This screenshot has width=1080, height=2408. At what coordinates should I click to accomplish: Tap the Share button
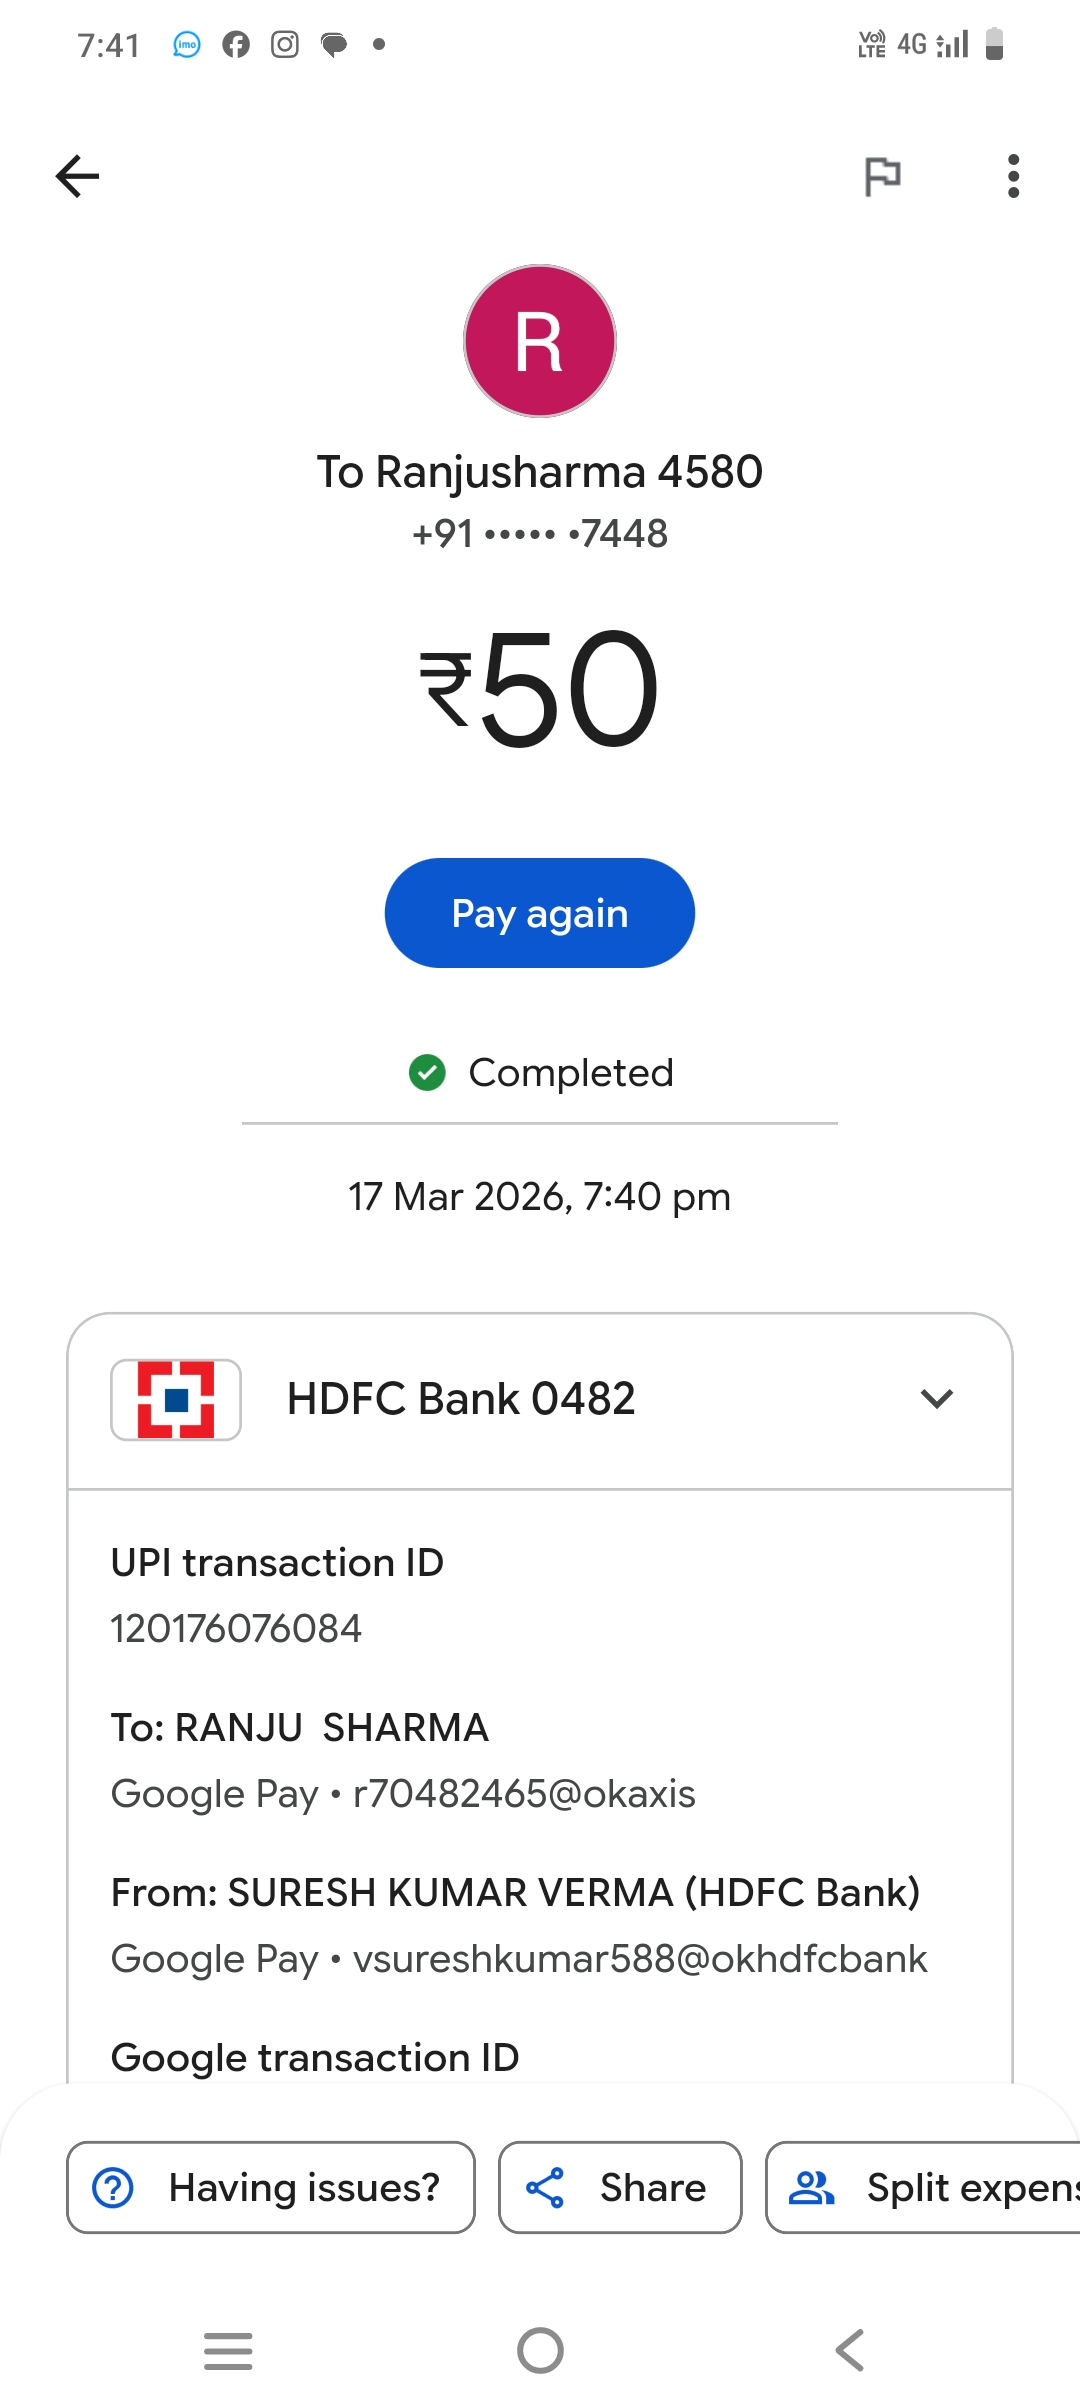620,2187
